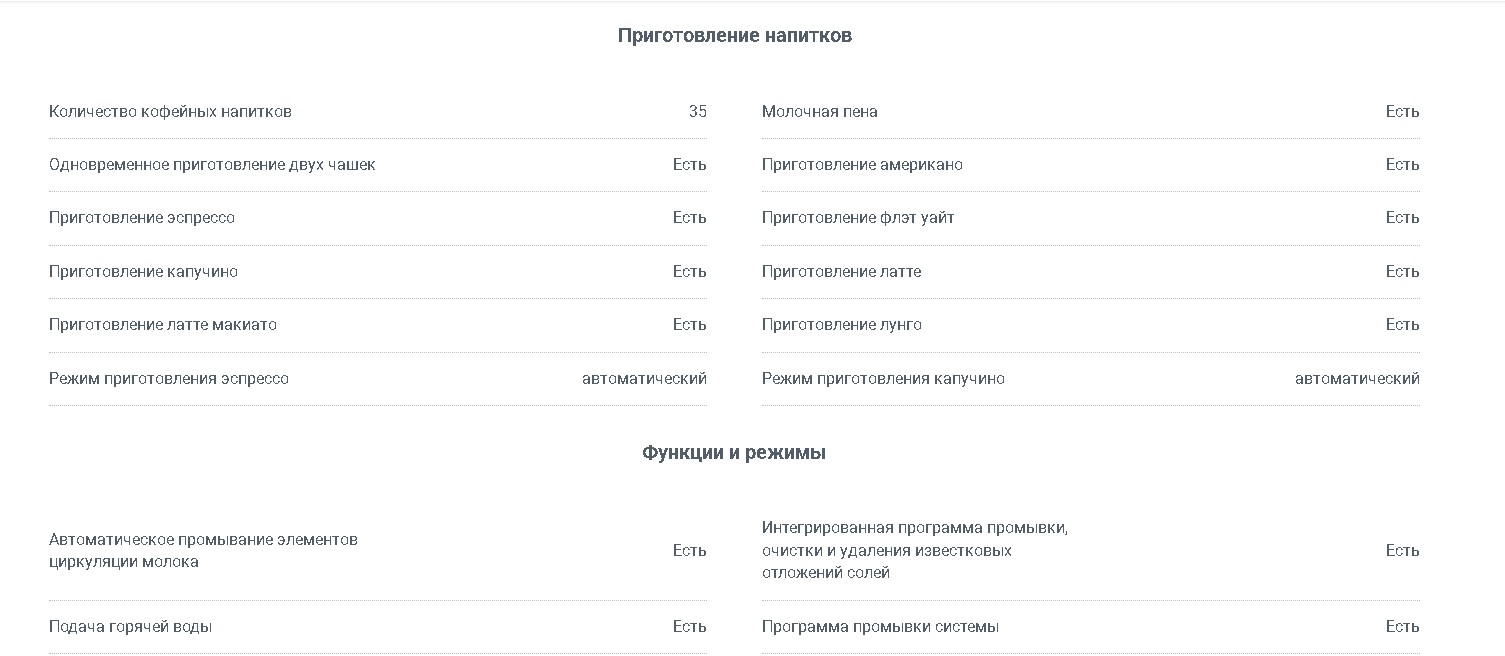Select the 'Молочная пена' label
Image resolution: width=1505 pixels, height=656 pixels.
pyautogui.click(x=820, y=112)
